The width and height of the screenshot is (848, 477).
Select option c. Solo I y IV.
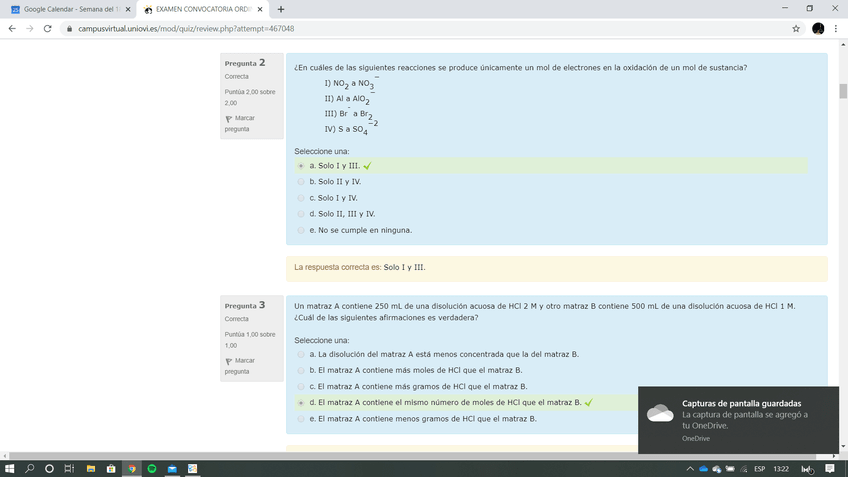[301, 198]
